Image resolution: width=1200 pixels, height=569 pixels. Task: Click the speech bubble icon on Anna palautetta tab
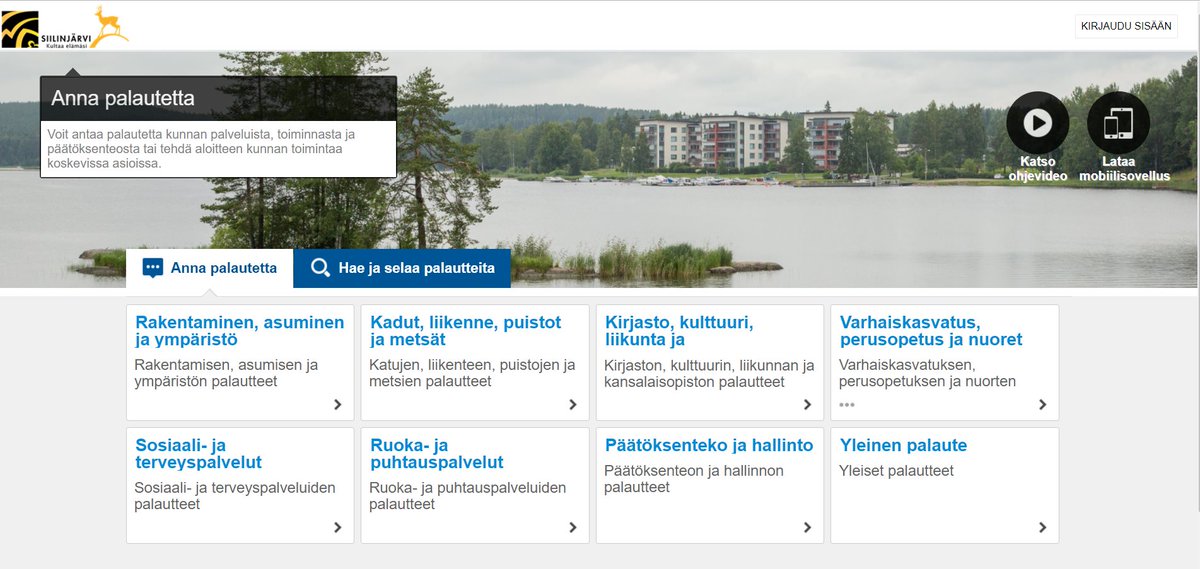pos(153,268)
